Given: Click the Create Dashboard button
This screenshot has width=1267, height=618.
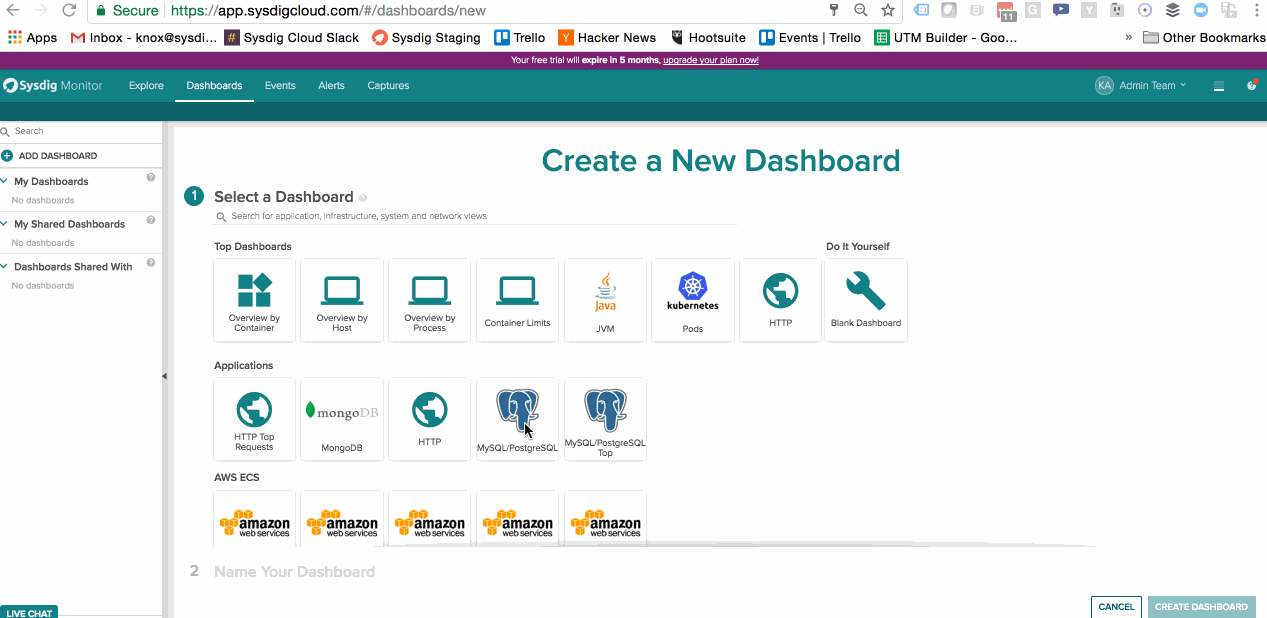Looking at the screenshot, I should 1201,607.
